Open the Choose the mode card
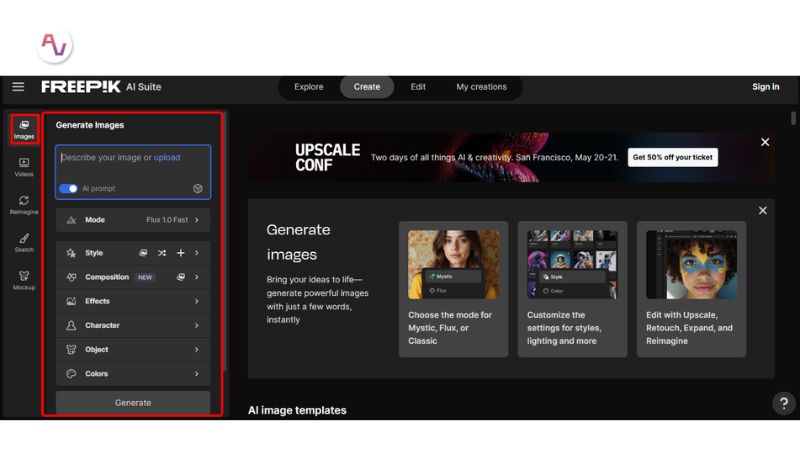 pyautogui.click(x=453, y=289)
